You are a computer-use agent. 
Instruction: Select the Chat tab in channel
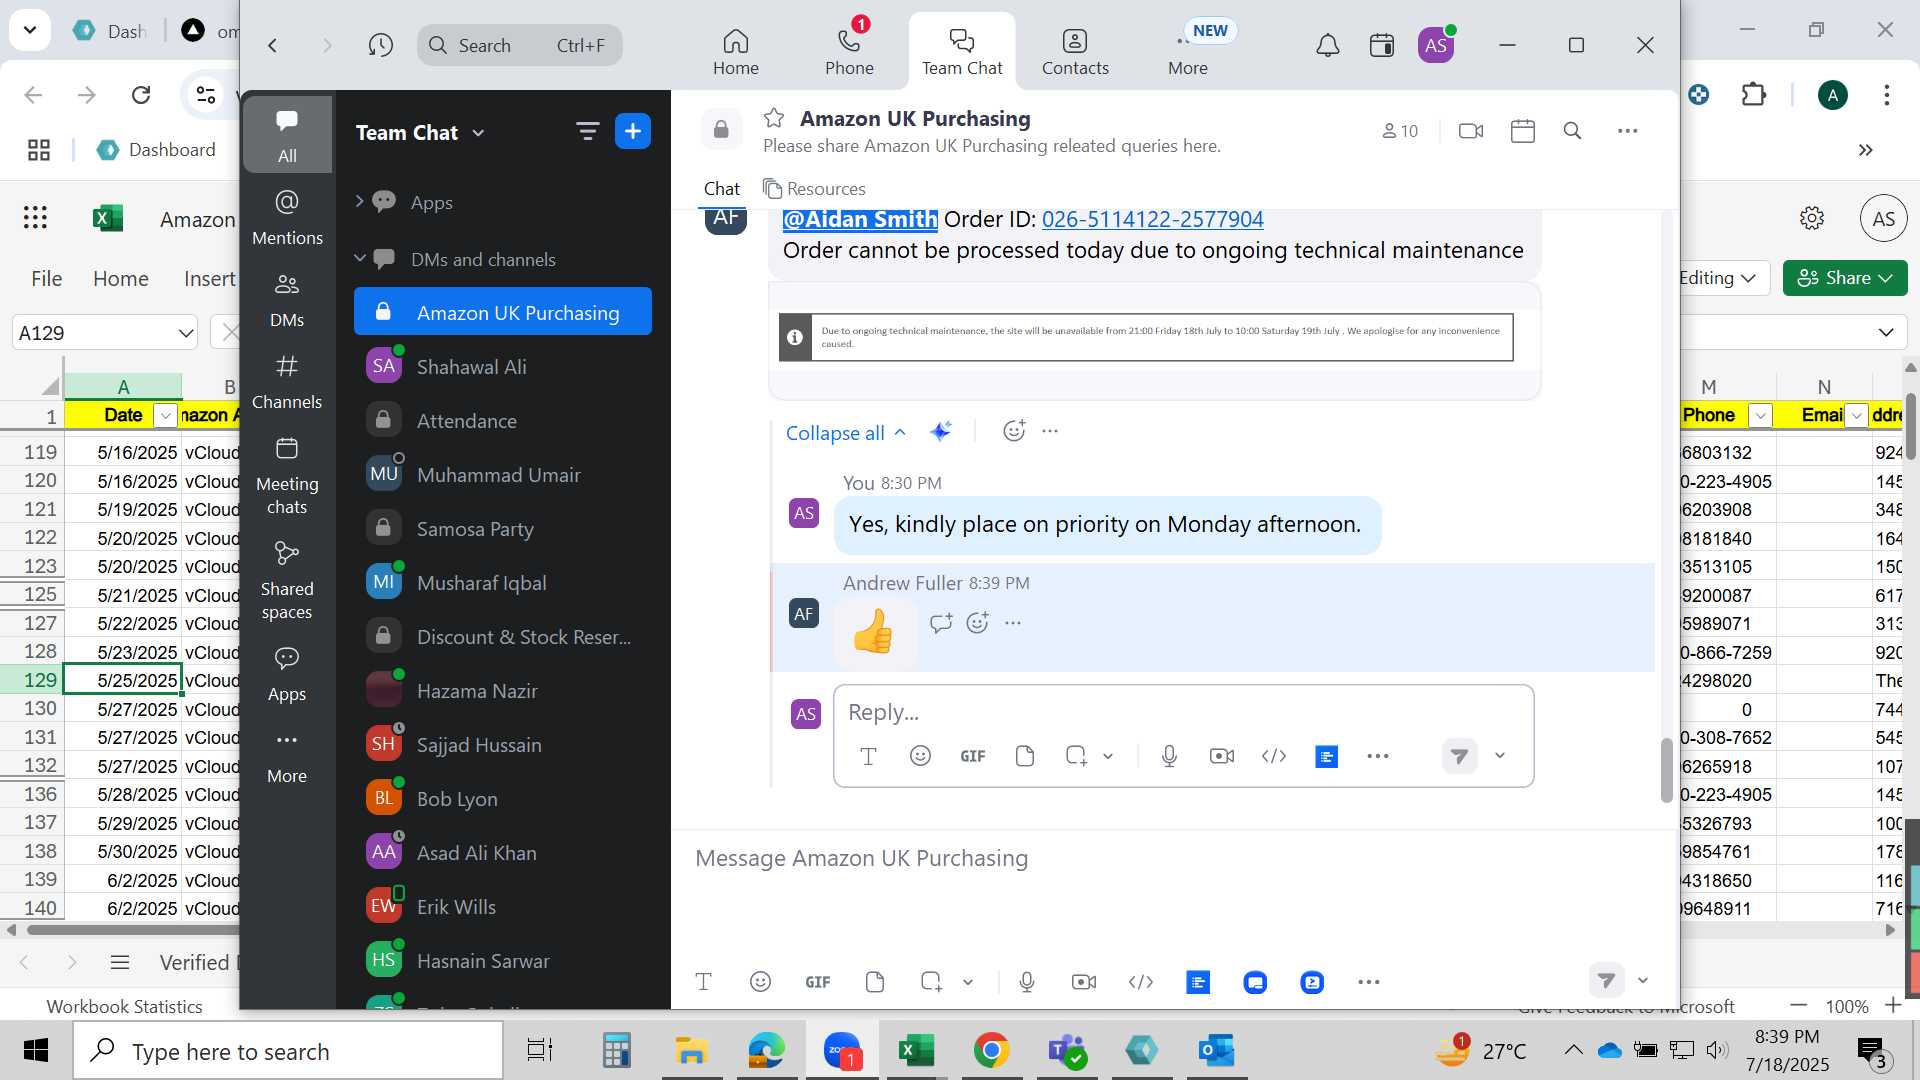coord(721,189)
